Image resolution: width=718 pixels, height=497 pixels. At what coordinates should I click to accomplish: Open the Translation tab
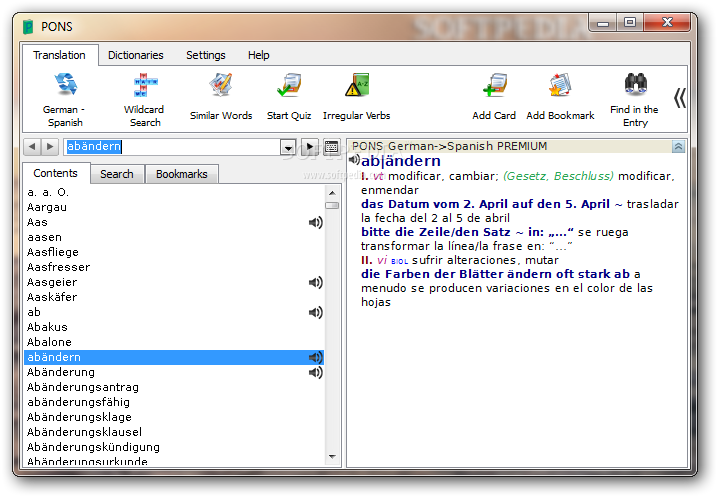point(60,55)
